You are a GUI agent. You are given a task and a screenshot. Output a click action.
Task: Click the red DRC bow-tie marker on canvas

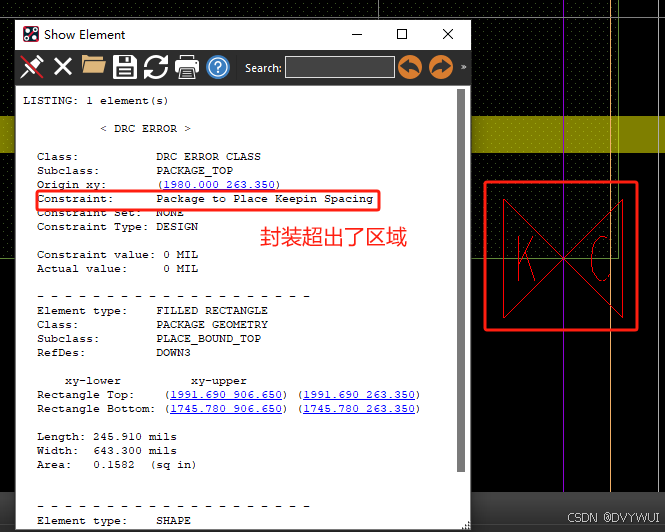(563, 258)
